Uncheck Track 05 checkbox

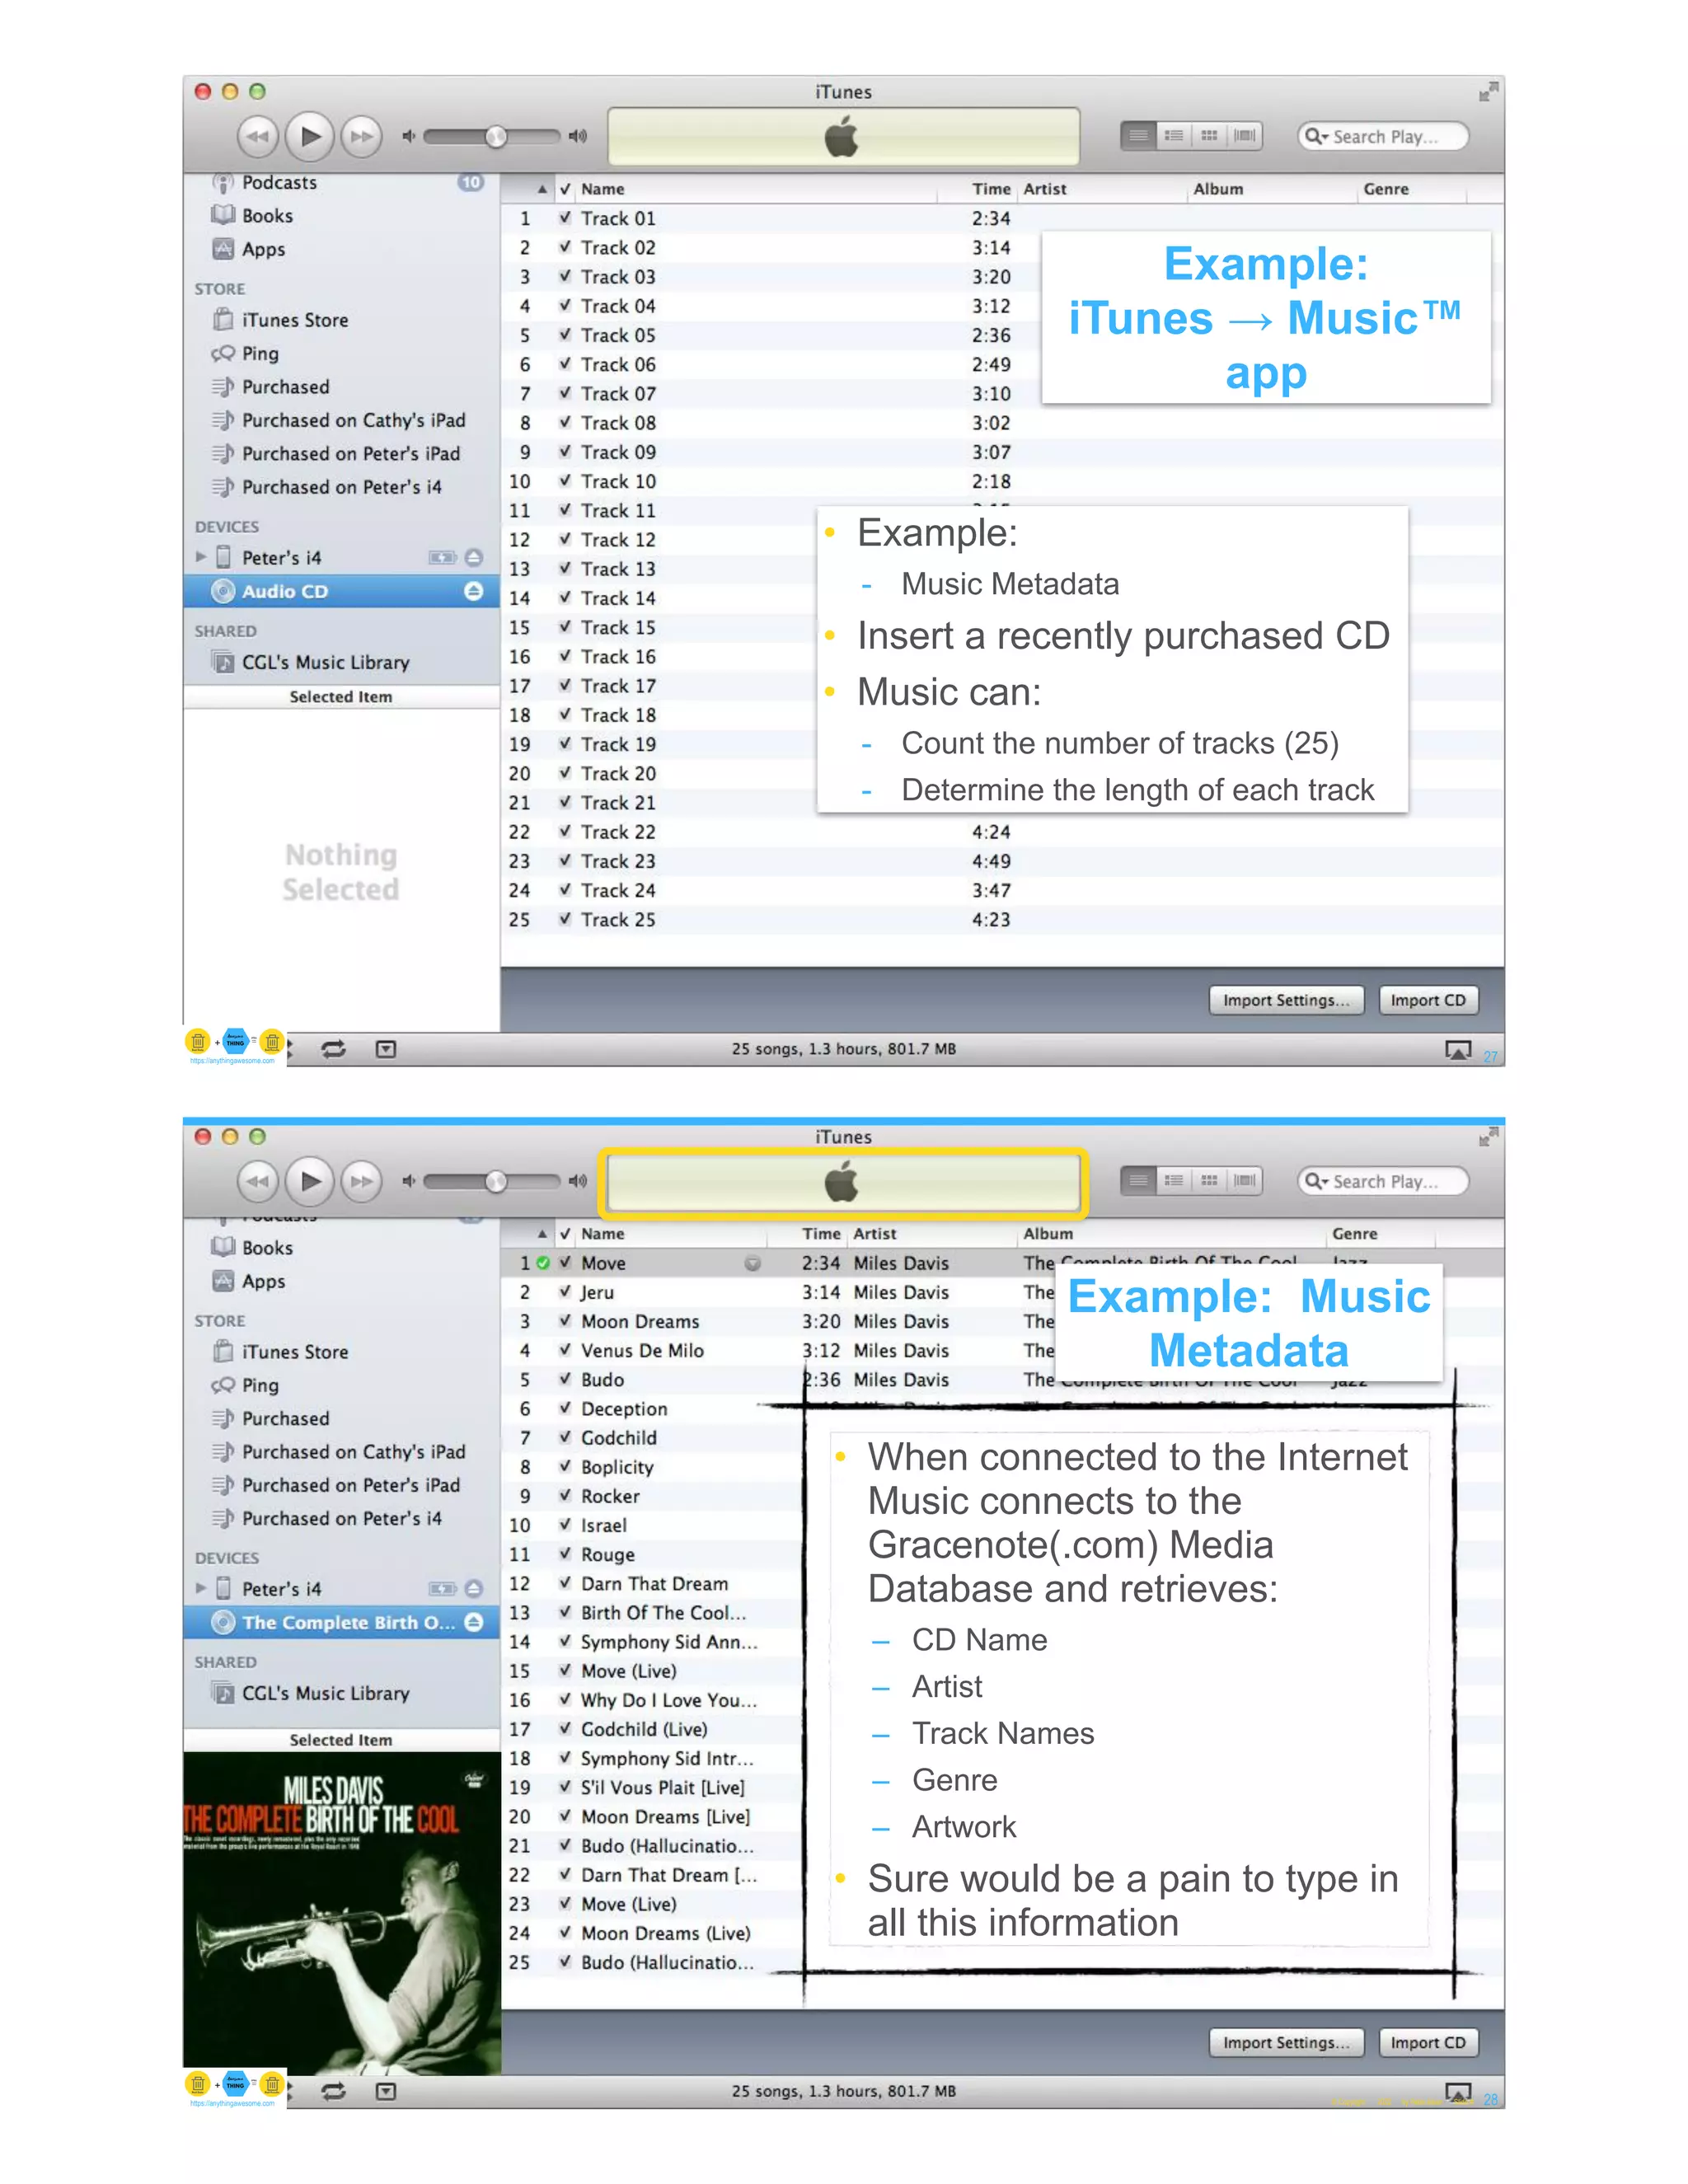click(x=565, y=334)
